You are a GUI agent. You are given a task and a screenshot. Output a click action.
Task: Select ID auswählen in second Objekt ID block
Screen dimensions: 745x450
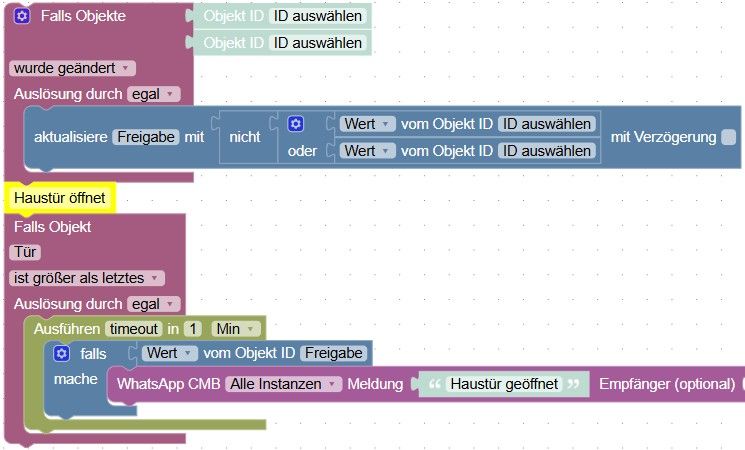tap(318, 43)
